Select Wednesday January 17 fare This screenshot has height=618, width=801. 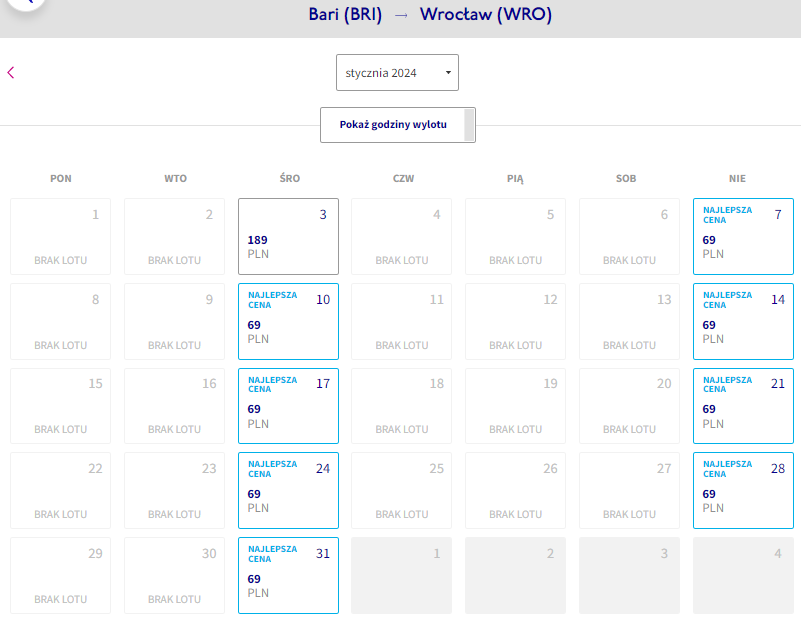(x=288, y=406)
